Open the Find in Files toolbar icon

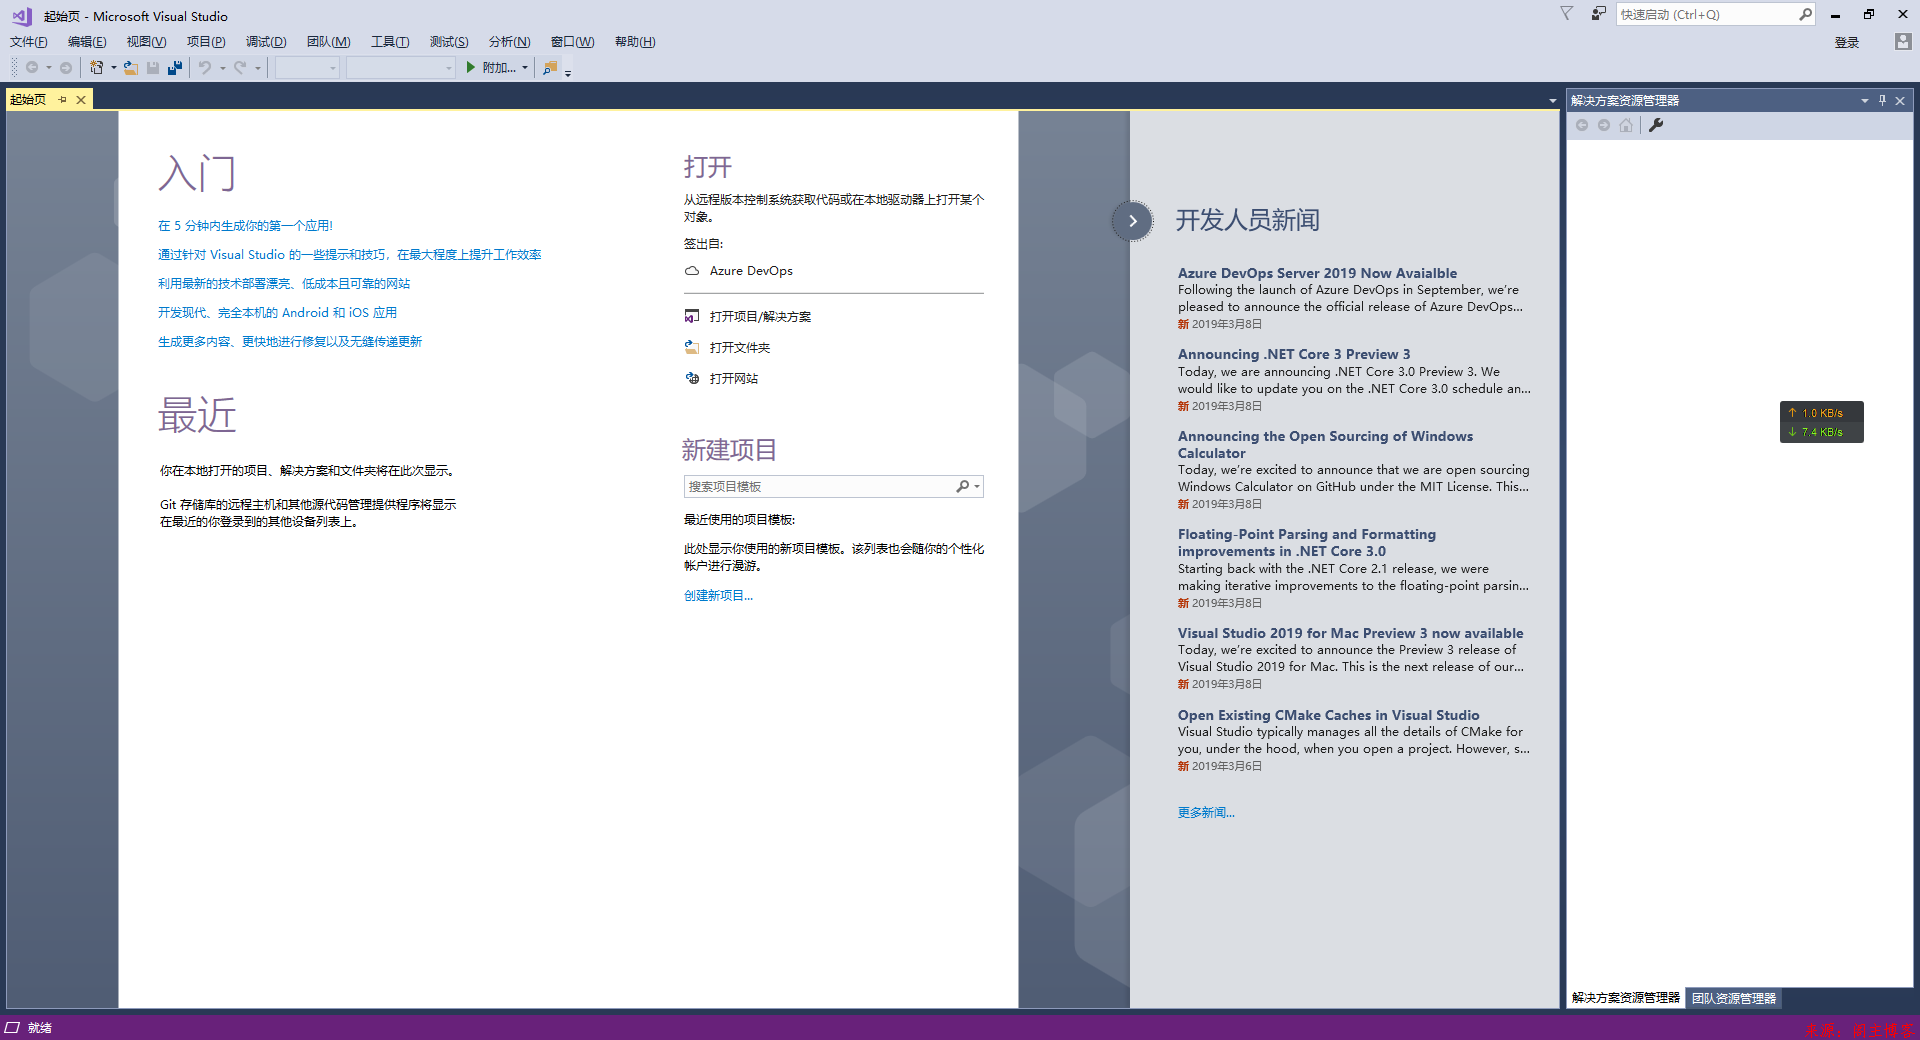[x=550, y=68]
